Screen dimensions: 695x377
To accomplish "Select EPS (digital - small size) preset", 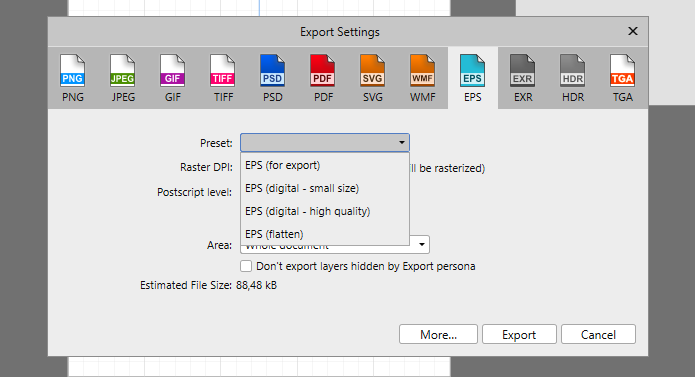I will [324, 188].
